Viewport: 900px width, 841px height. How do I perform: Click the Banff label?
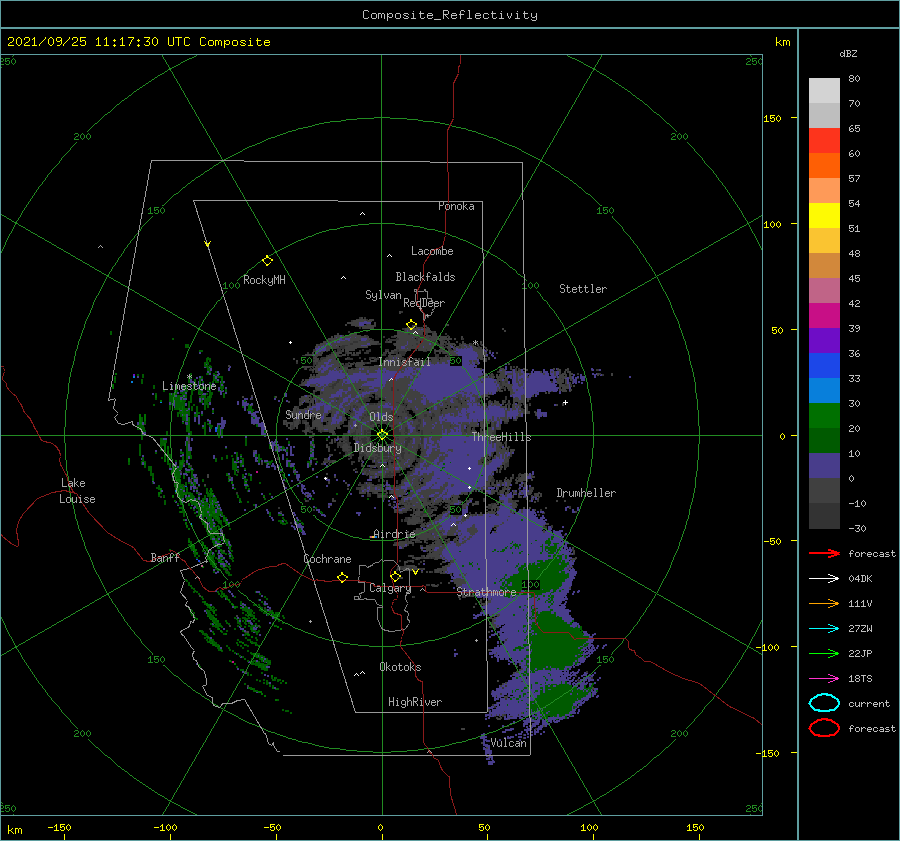tap(165, 557)
